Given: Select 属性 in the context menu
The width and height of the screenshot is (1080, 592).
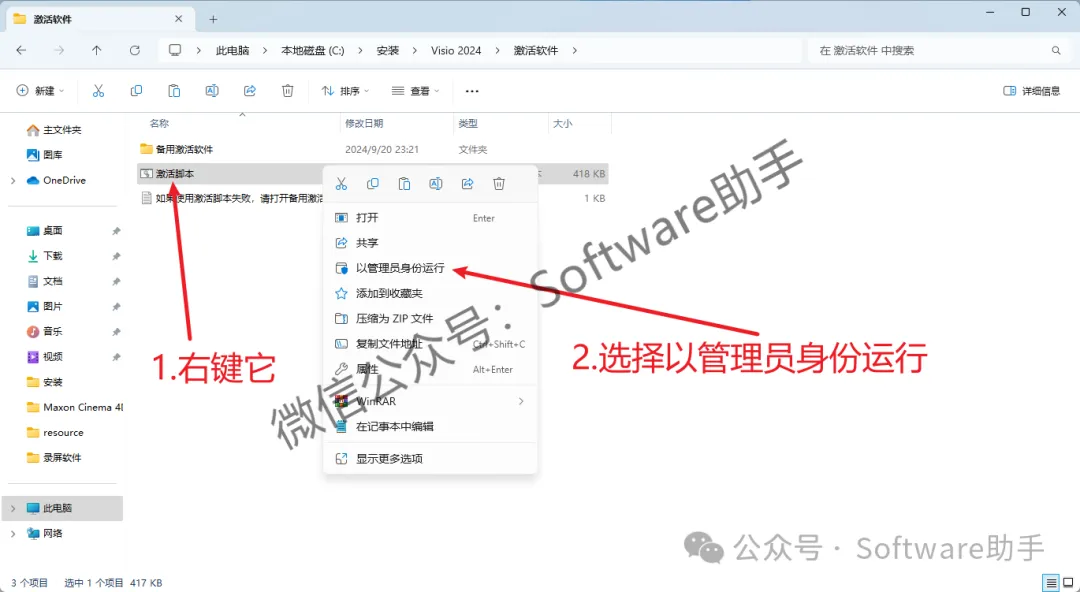Looking at the screenshot, I should point(430,369).
